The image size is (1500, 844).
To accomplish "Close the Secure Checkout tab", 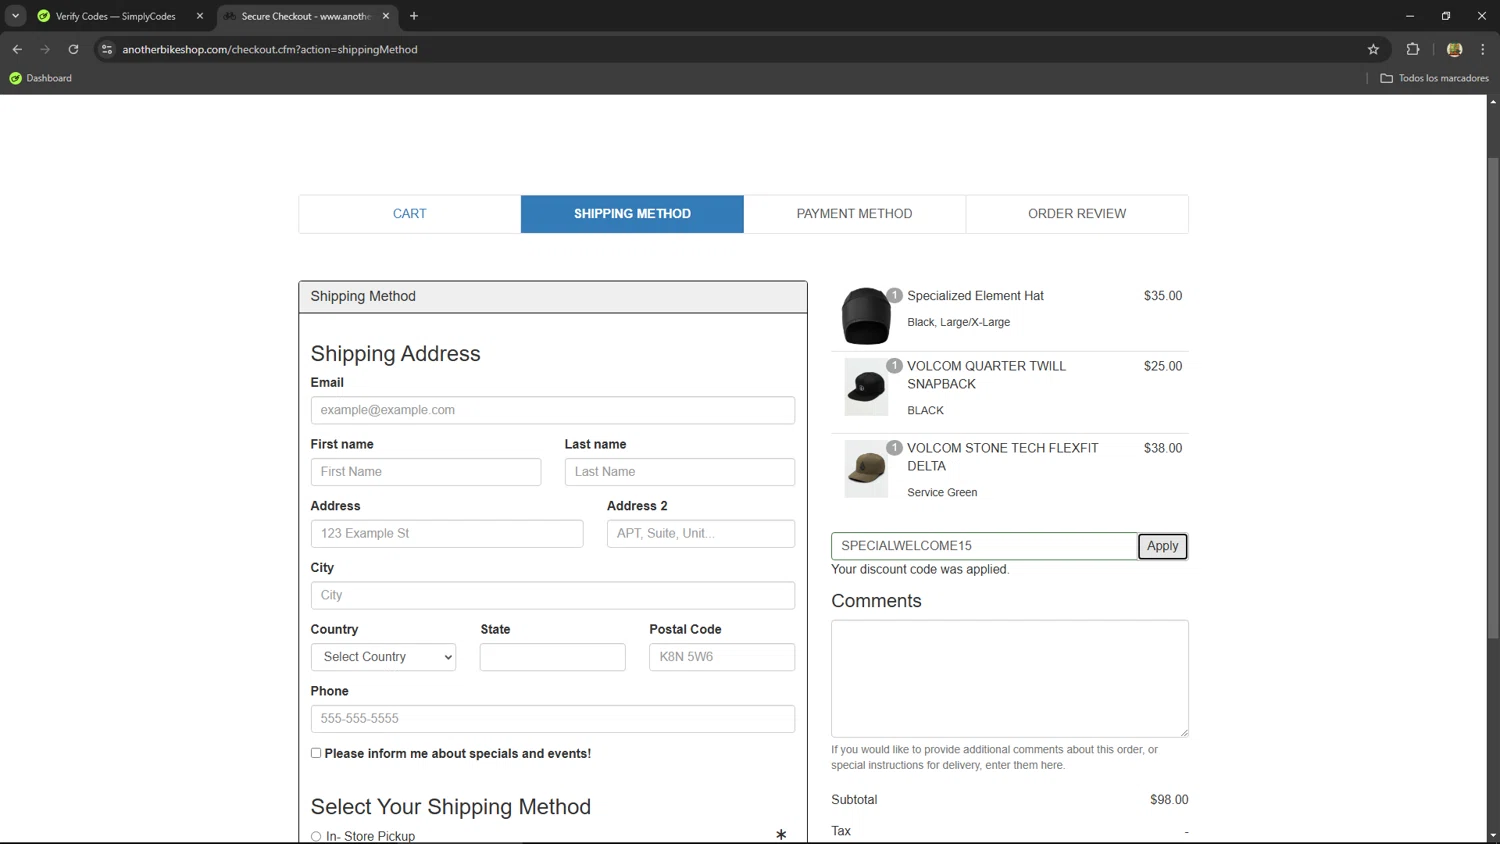I will pyautogui.click(x=386, y=16).
